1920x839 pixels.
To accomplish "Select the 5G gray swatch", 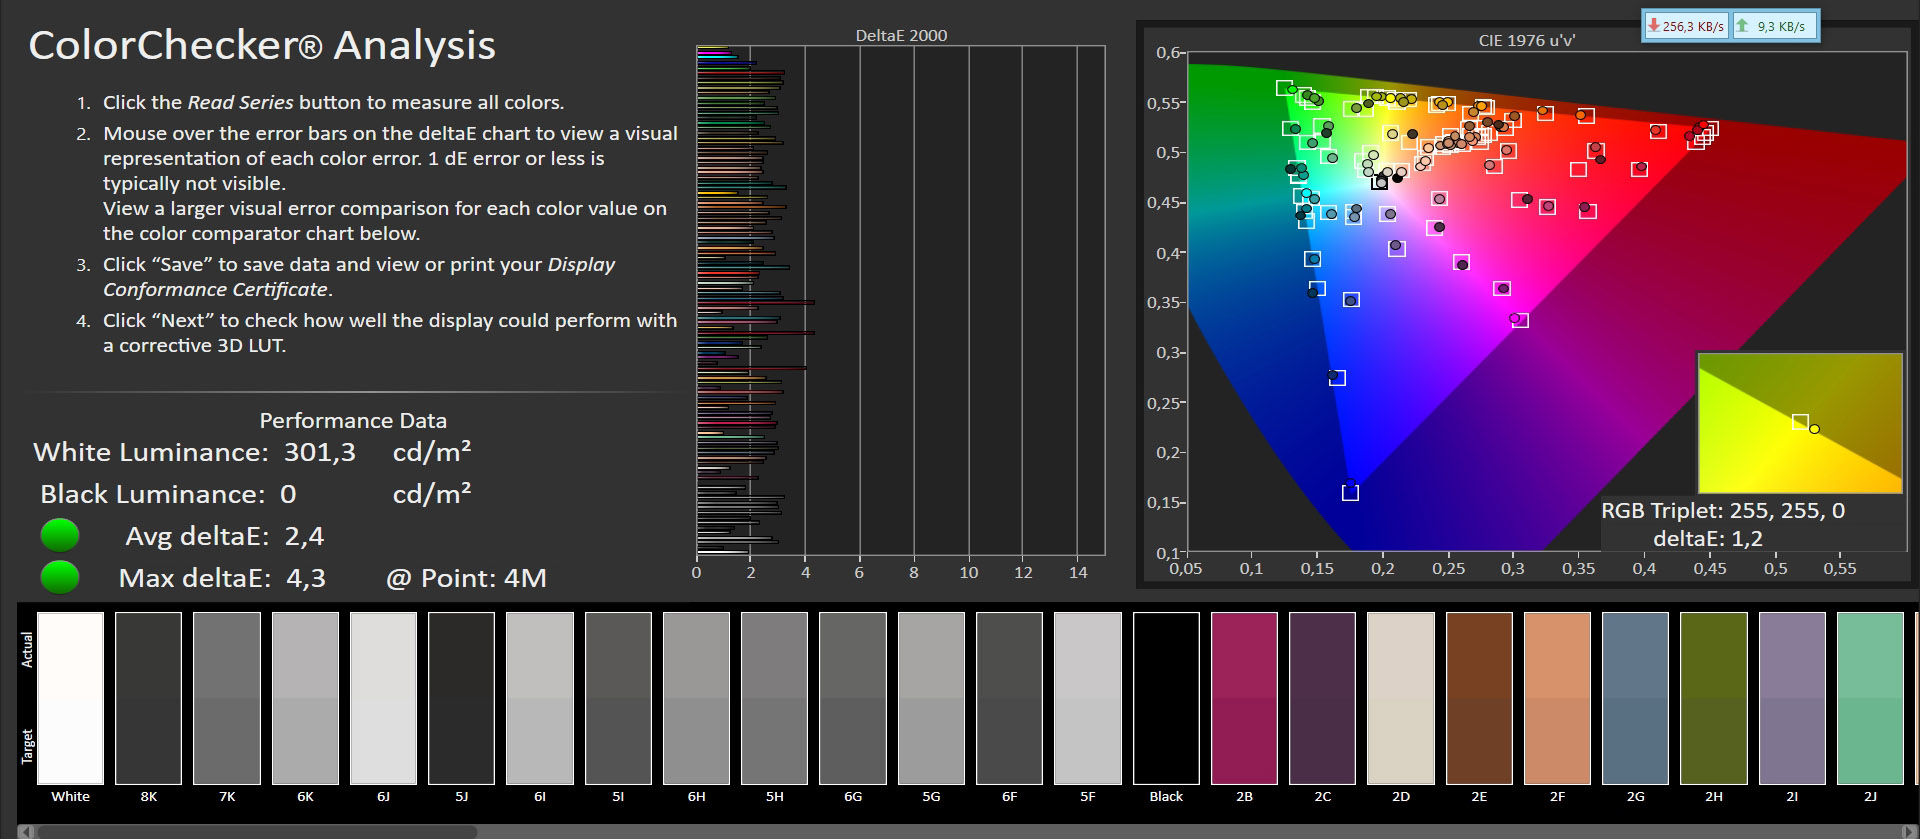I will [931, 698].
